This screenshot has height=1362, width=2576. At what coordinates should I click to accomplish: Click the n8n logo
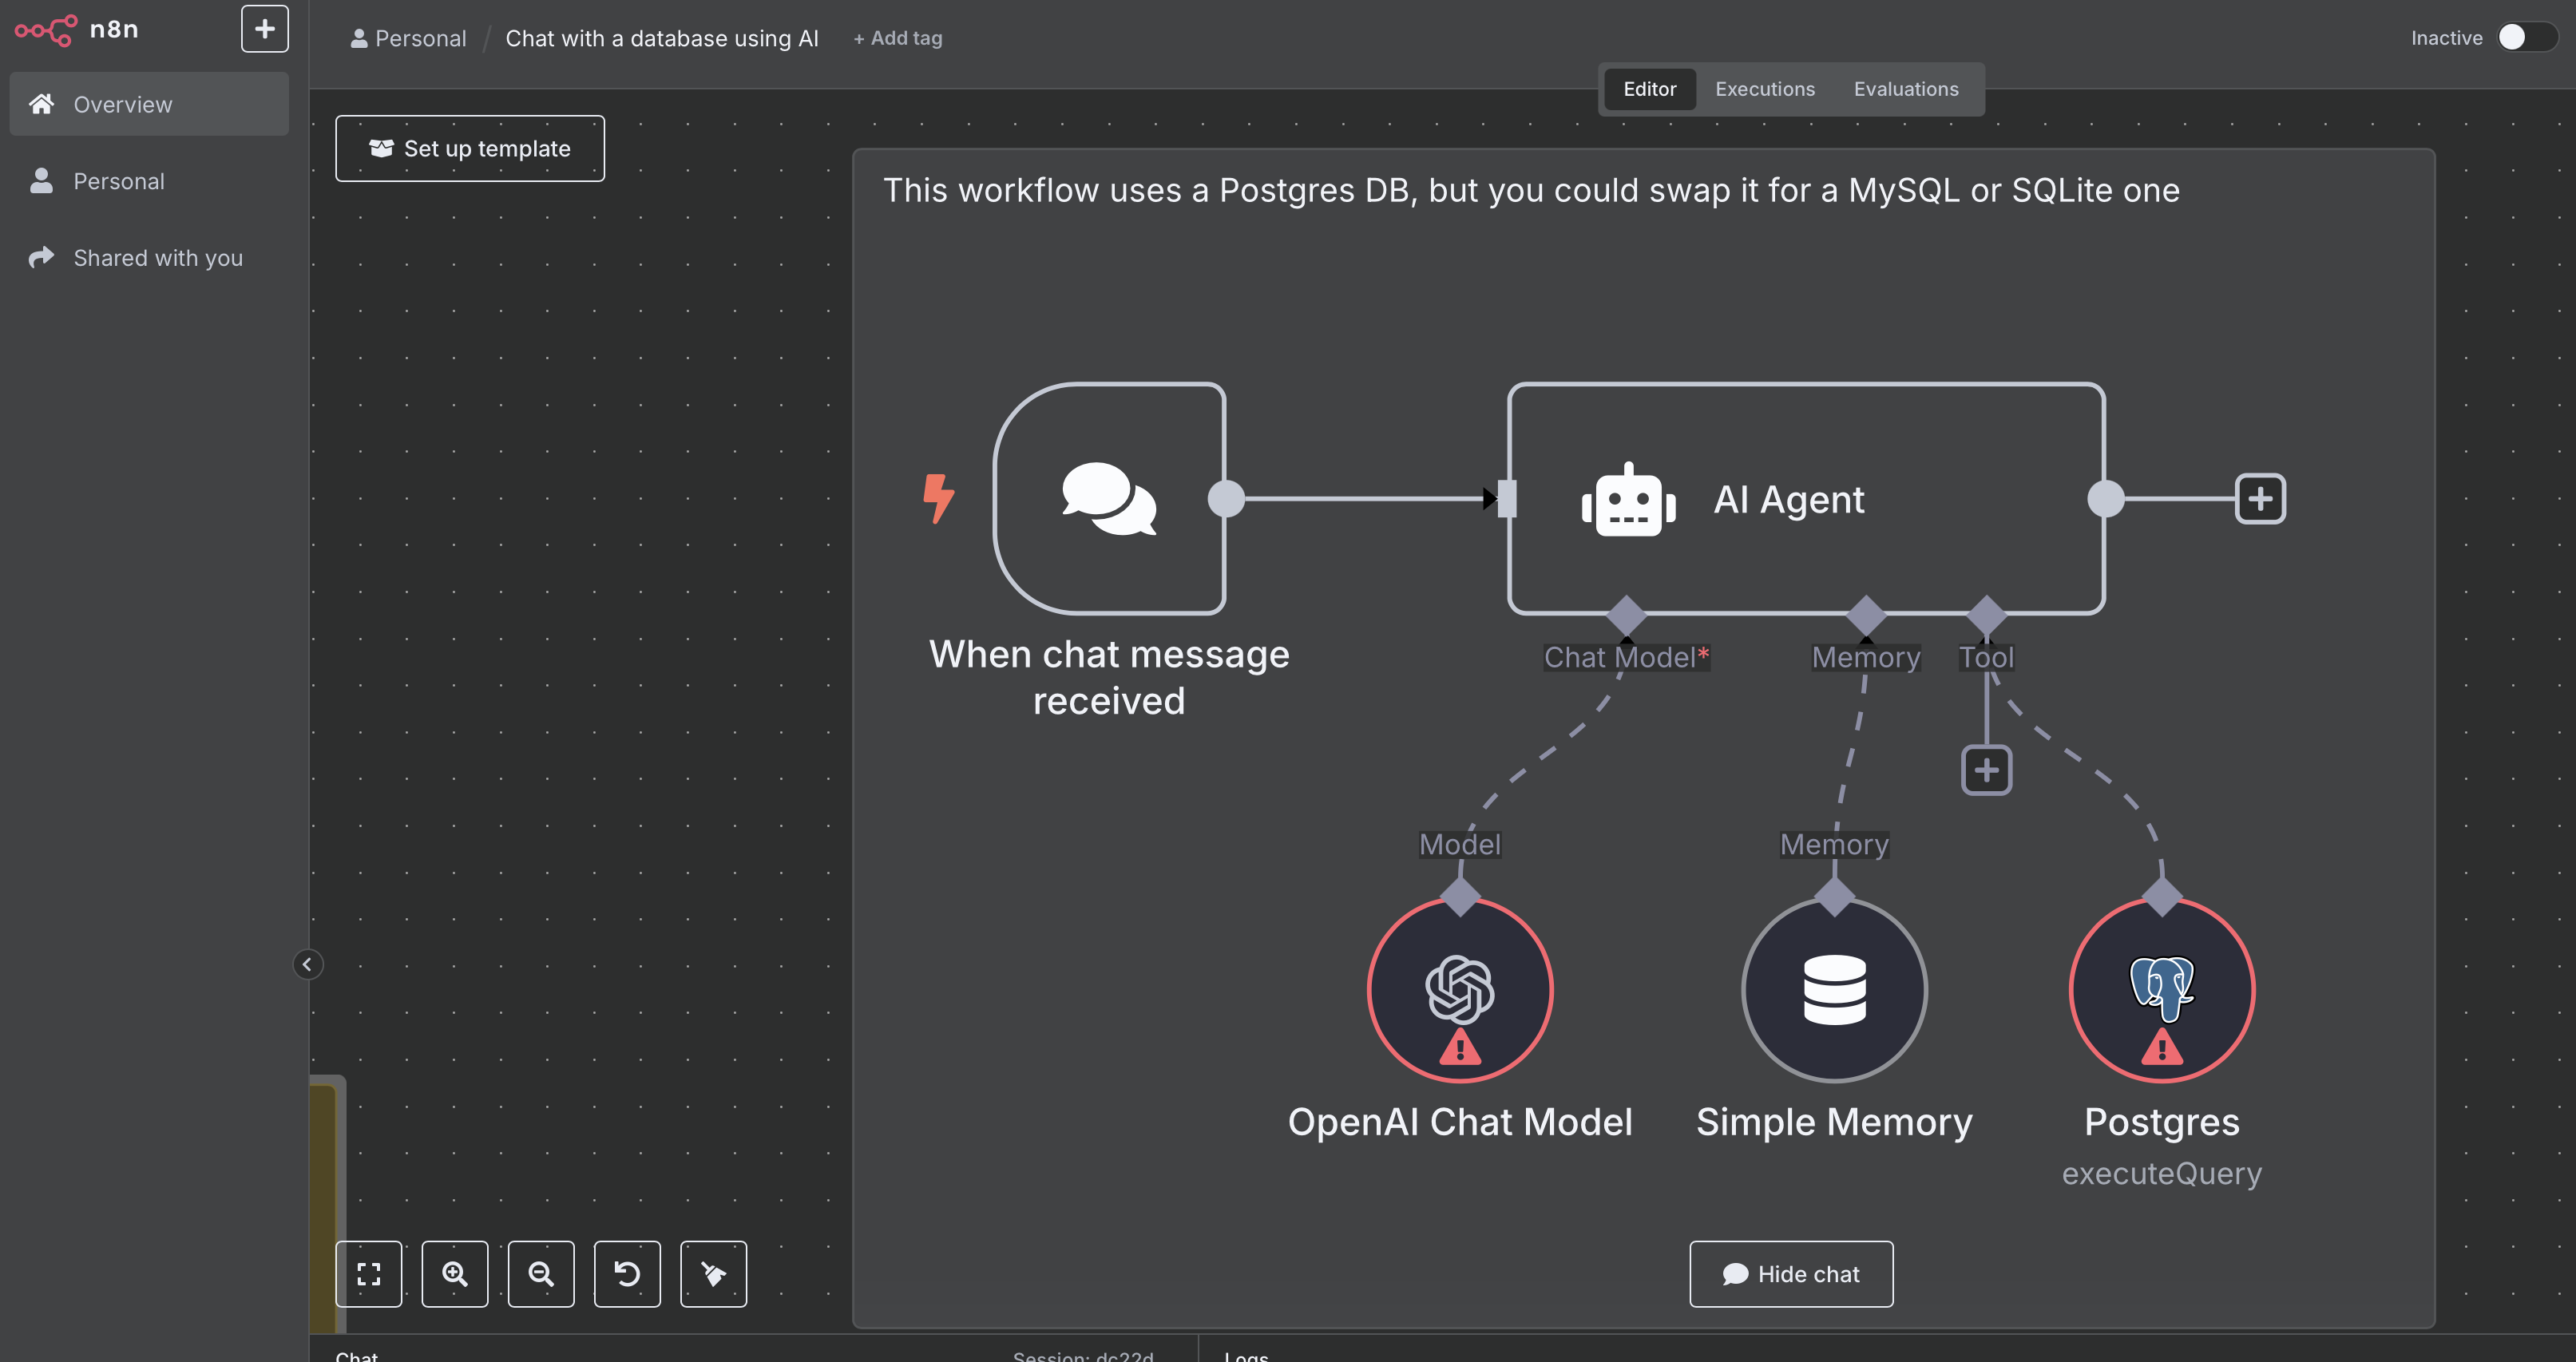[76, 30]
